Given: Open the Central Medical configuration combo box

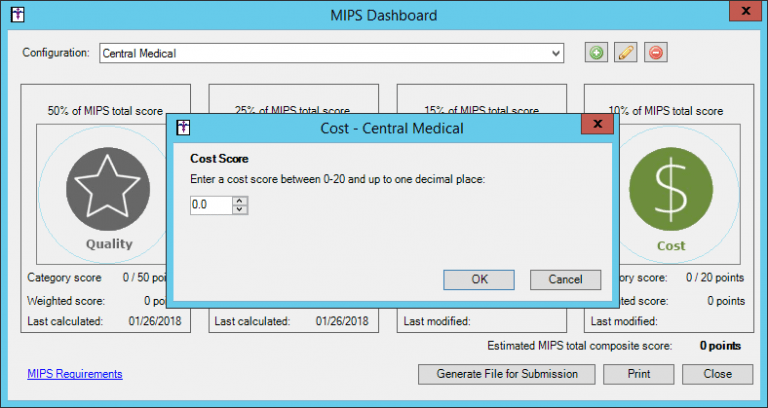Looking at the screenshot, I should (x=330, y=53).
